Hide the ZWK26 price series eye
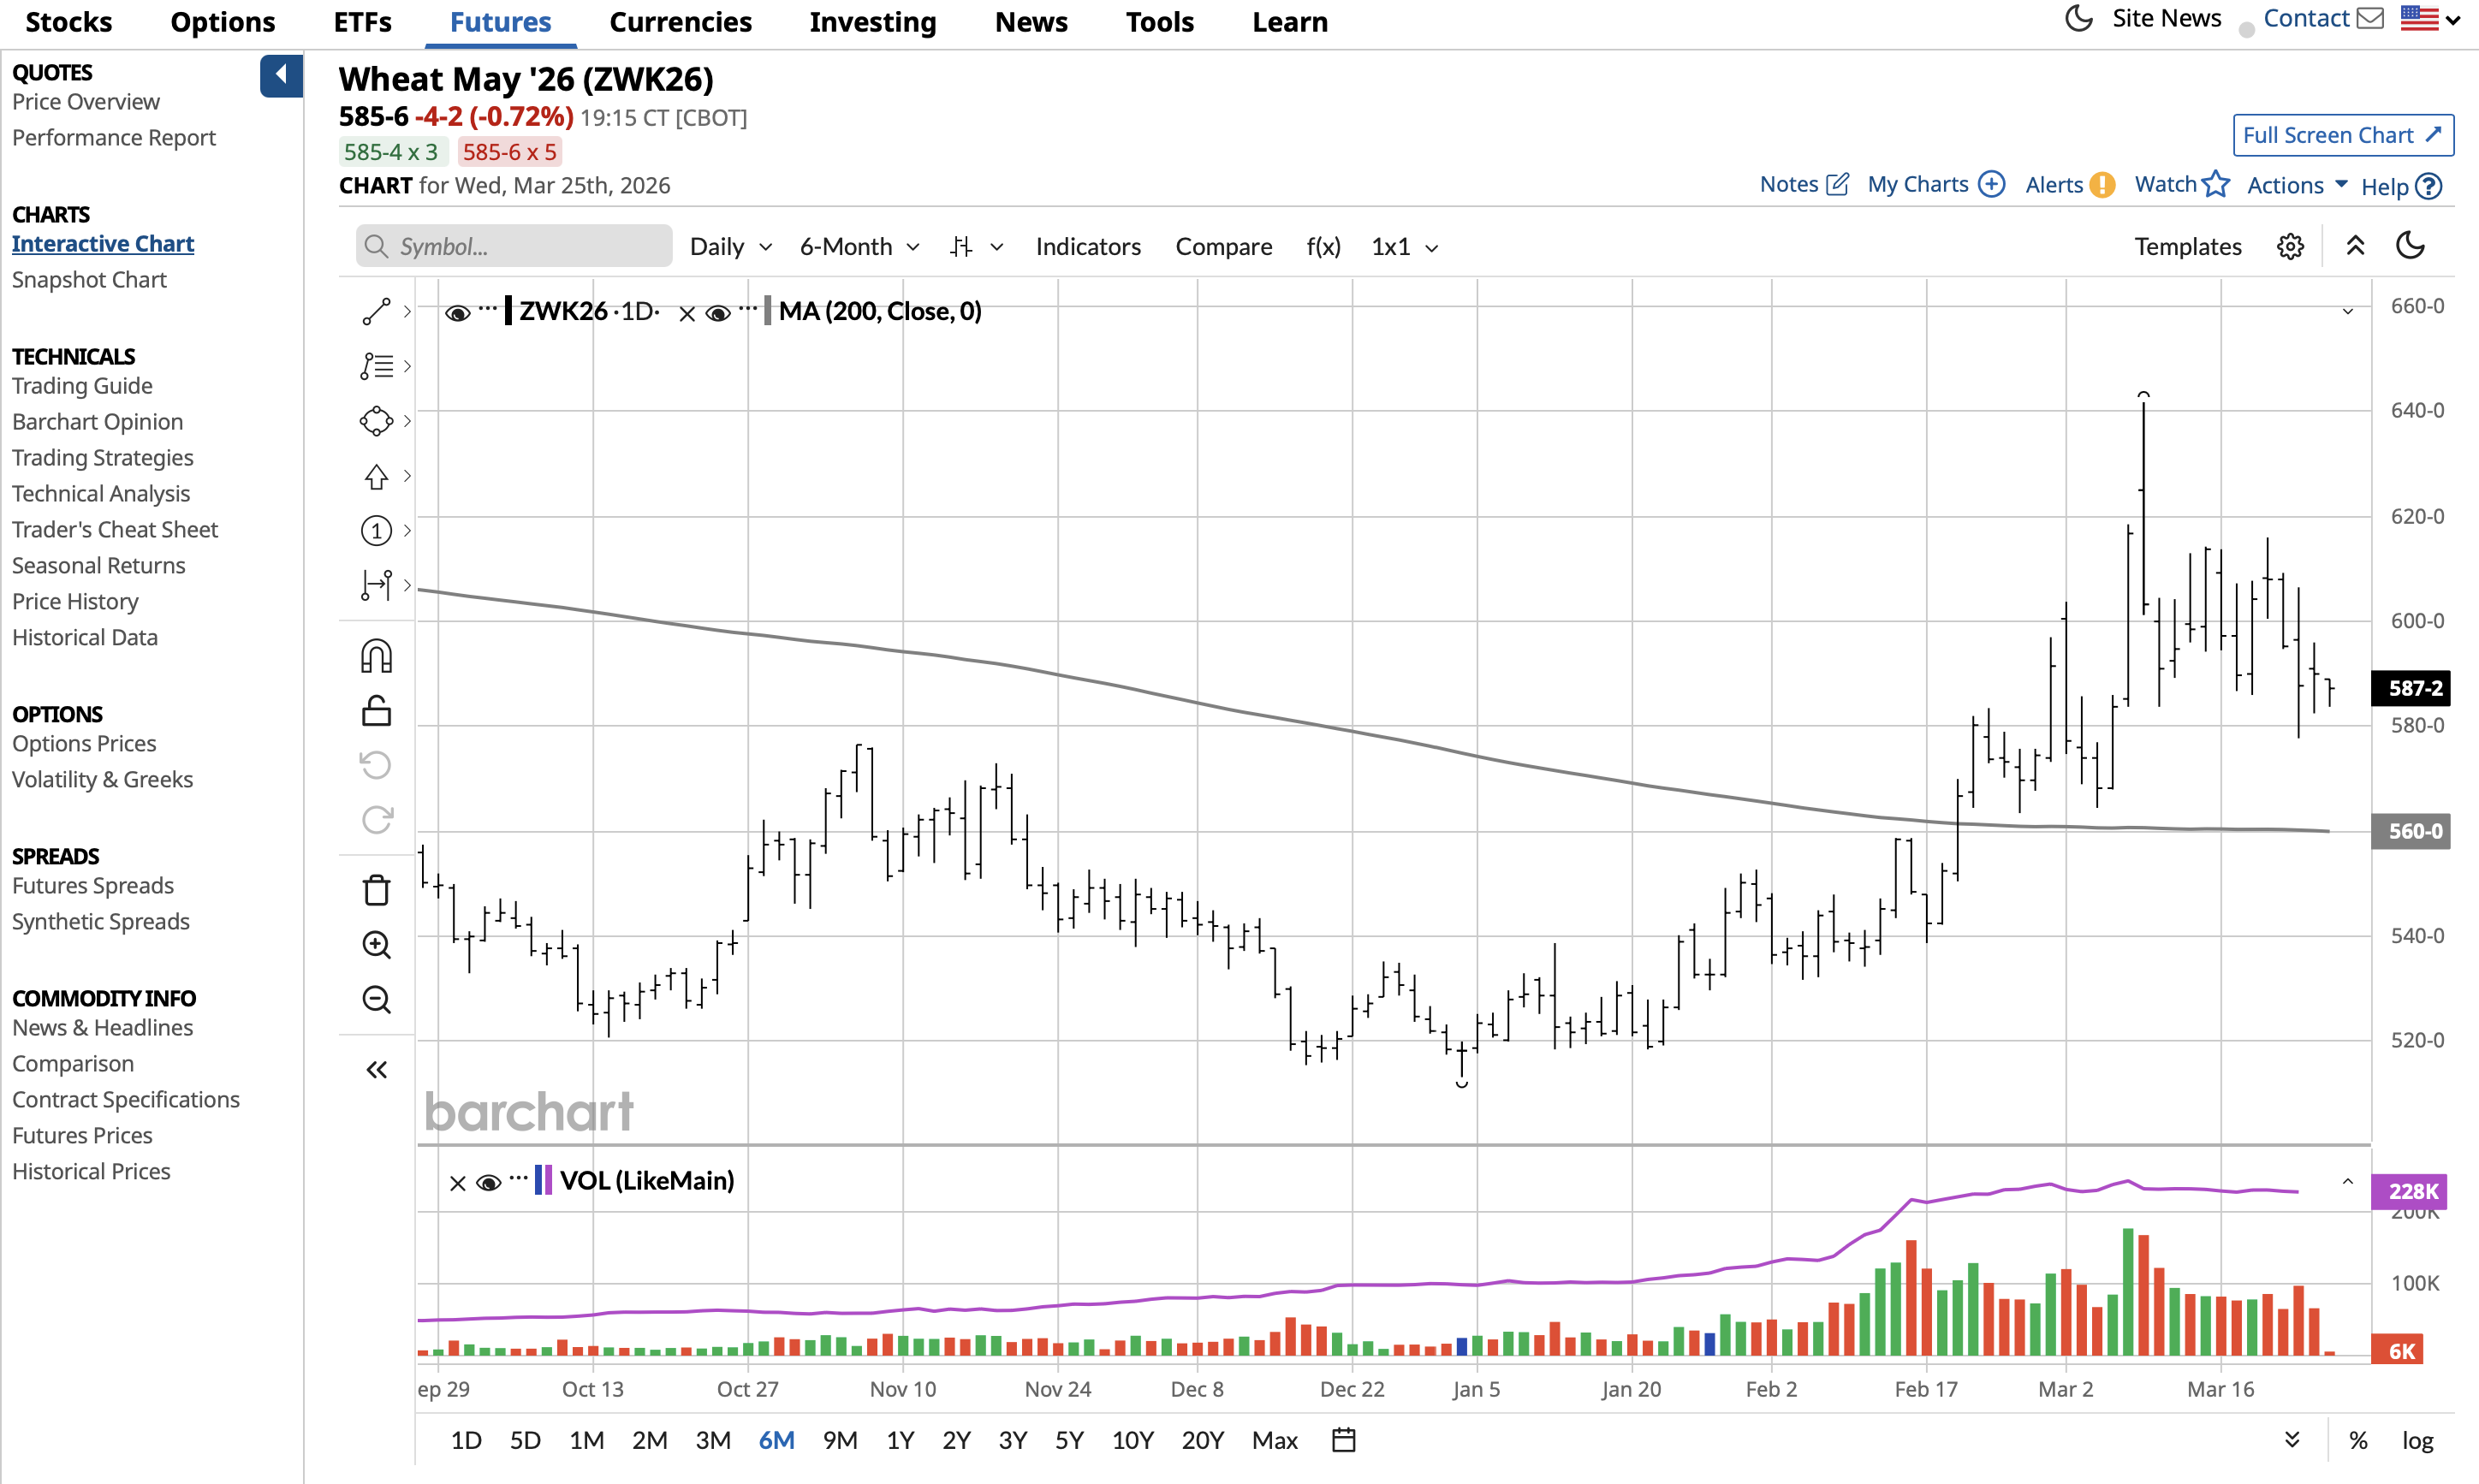Screen dimensions: 2479x1484 pyautogui.click(x=457, y=313)
